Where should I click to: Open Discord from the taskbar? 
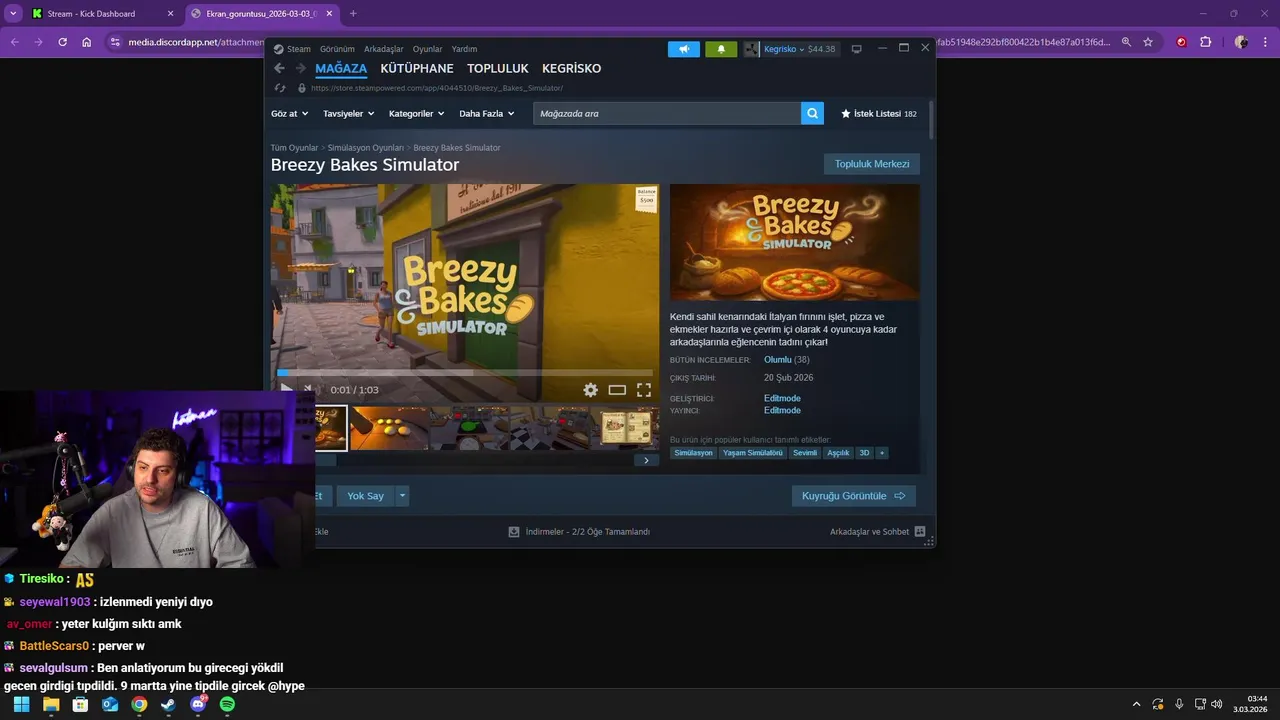198,704
